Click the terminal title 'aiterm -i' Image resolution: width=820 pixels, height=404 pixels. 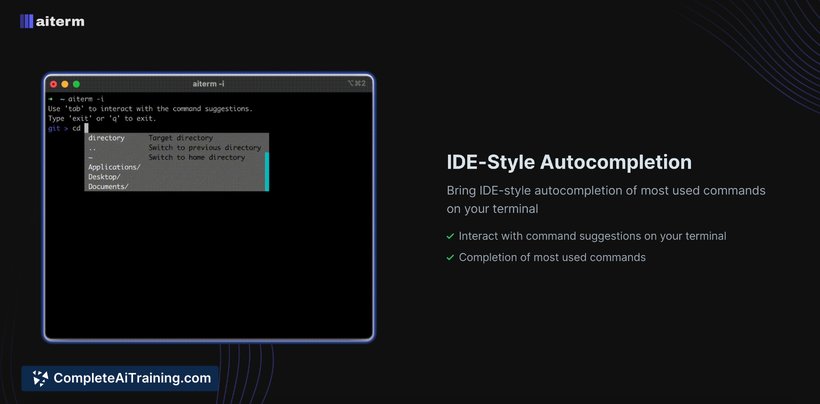[x=208, y=84]
